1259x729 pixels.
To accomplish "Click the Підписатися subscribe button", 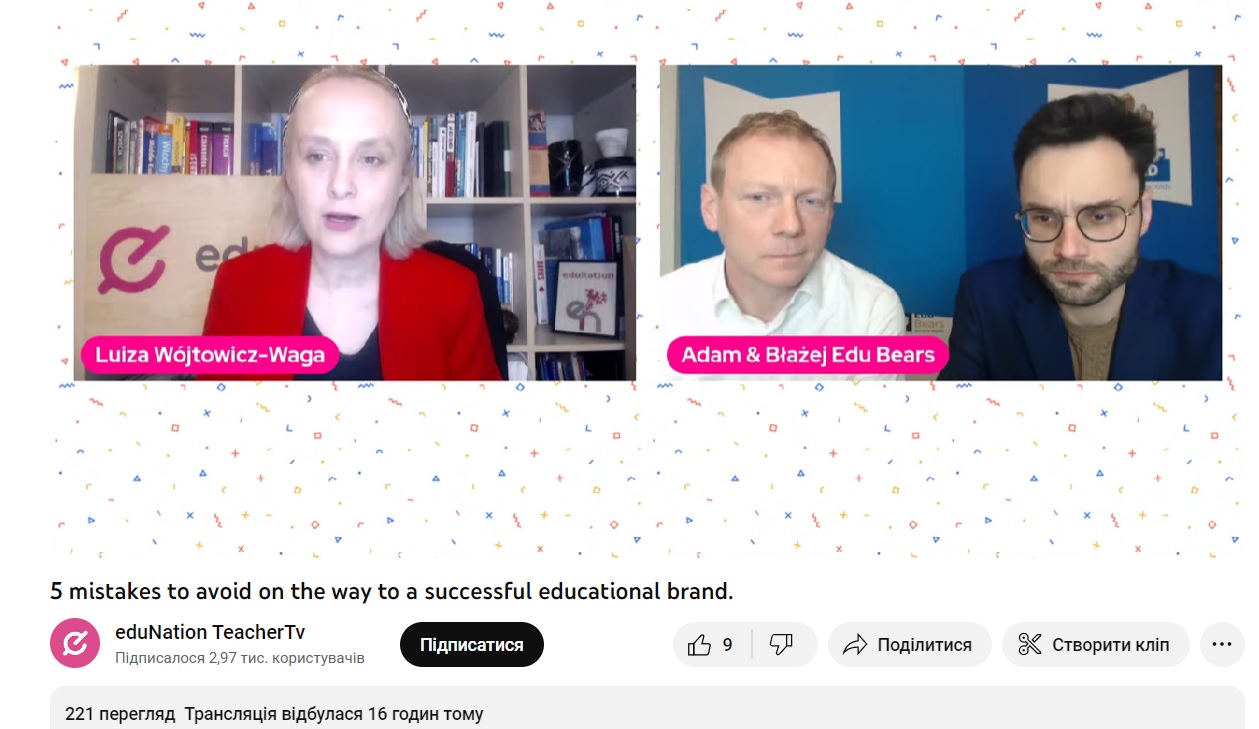I will (x=472, y=644).
